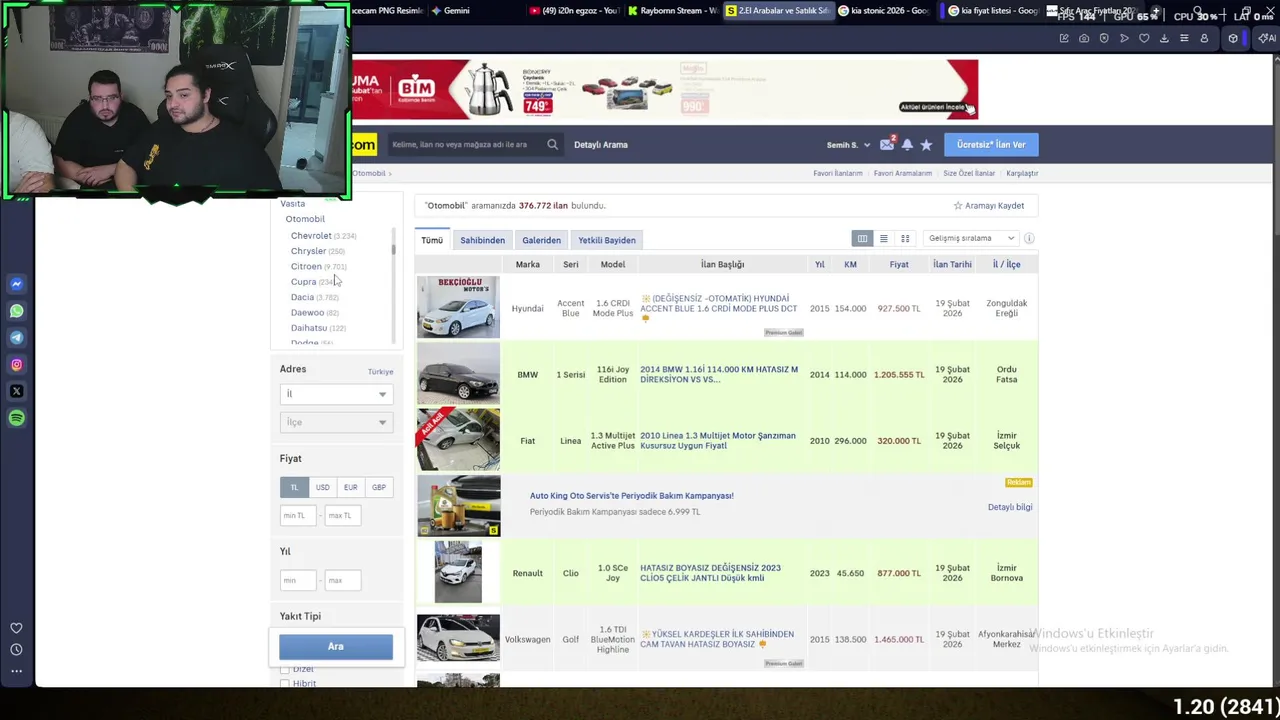Click Ücretsiz İlan Ver button
The width and height of the screenshot is (1280, 720).
(991, 144)
